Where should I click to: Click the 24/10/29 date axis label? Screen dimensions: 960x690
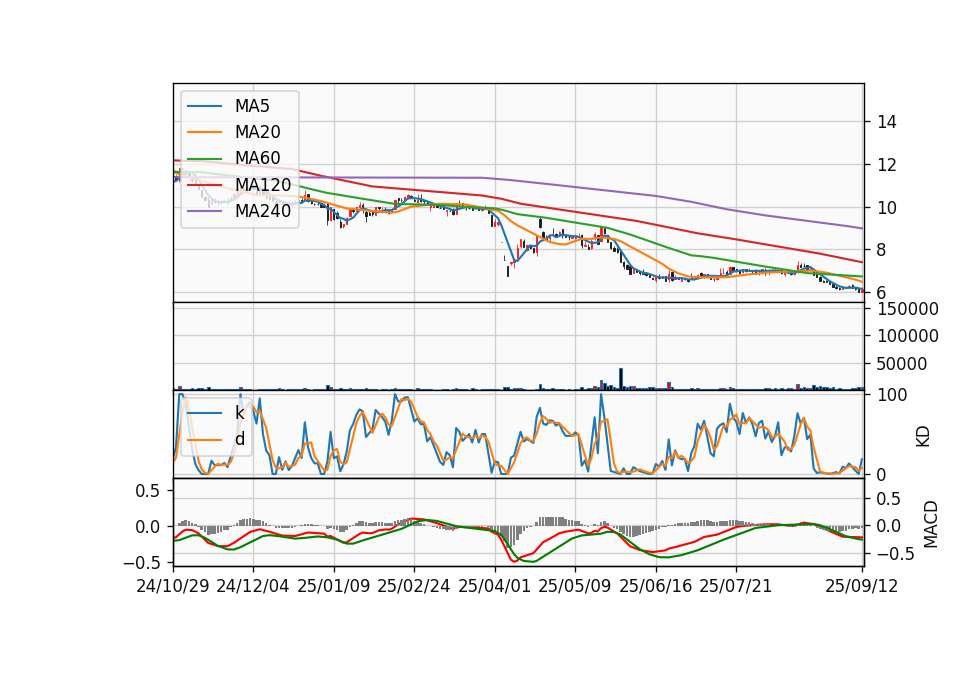(x=173, y=586)
